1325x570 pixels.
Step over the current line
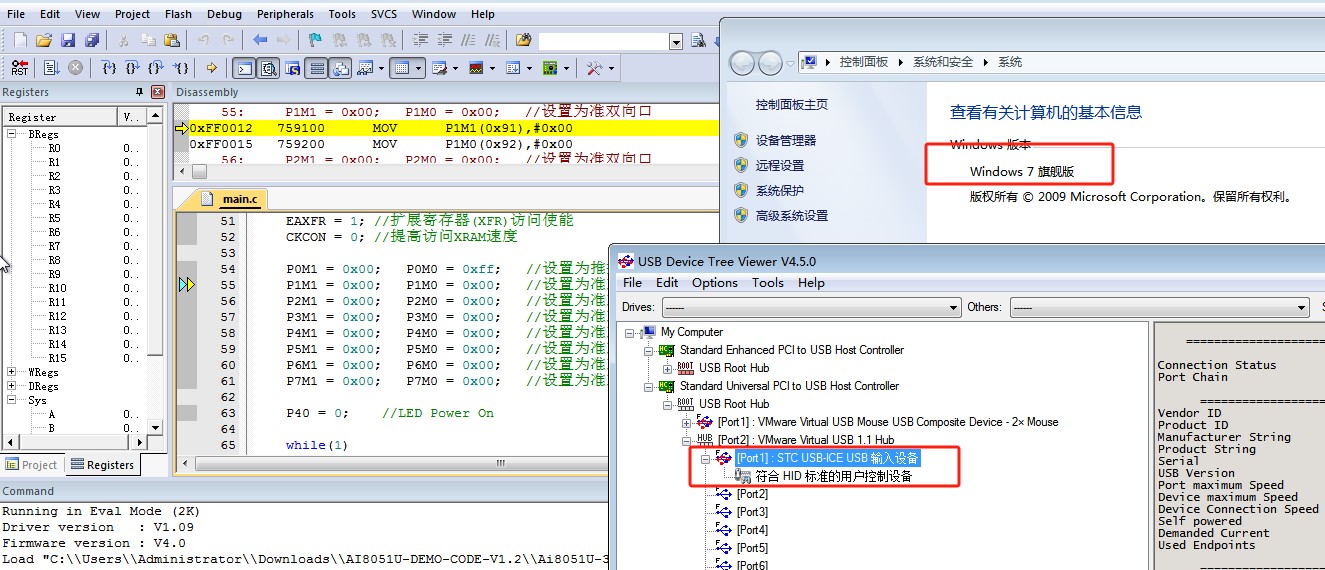pos(132,68)
